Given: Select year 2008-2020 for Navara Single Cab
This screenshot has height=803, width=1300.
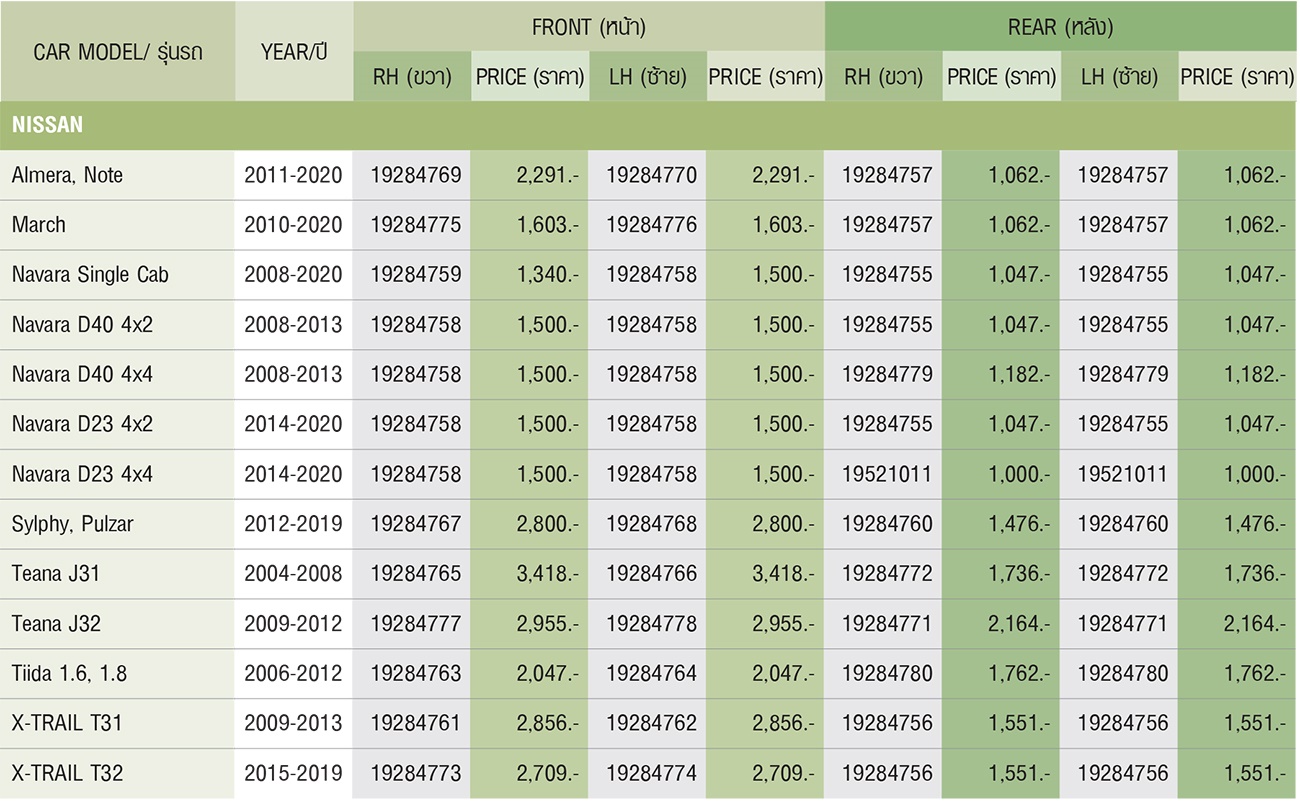Looking at the screenshot, I should coord(293,275).
